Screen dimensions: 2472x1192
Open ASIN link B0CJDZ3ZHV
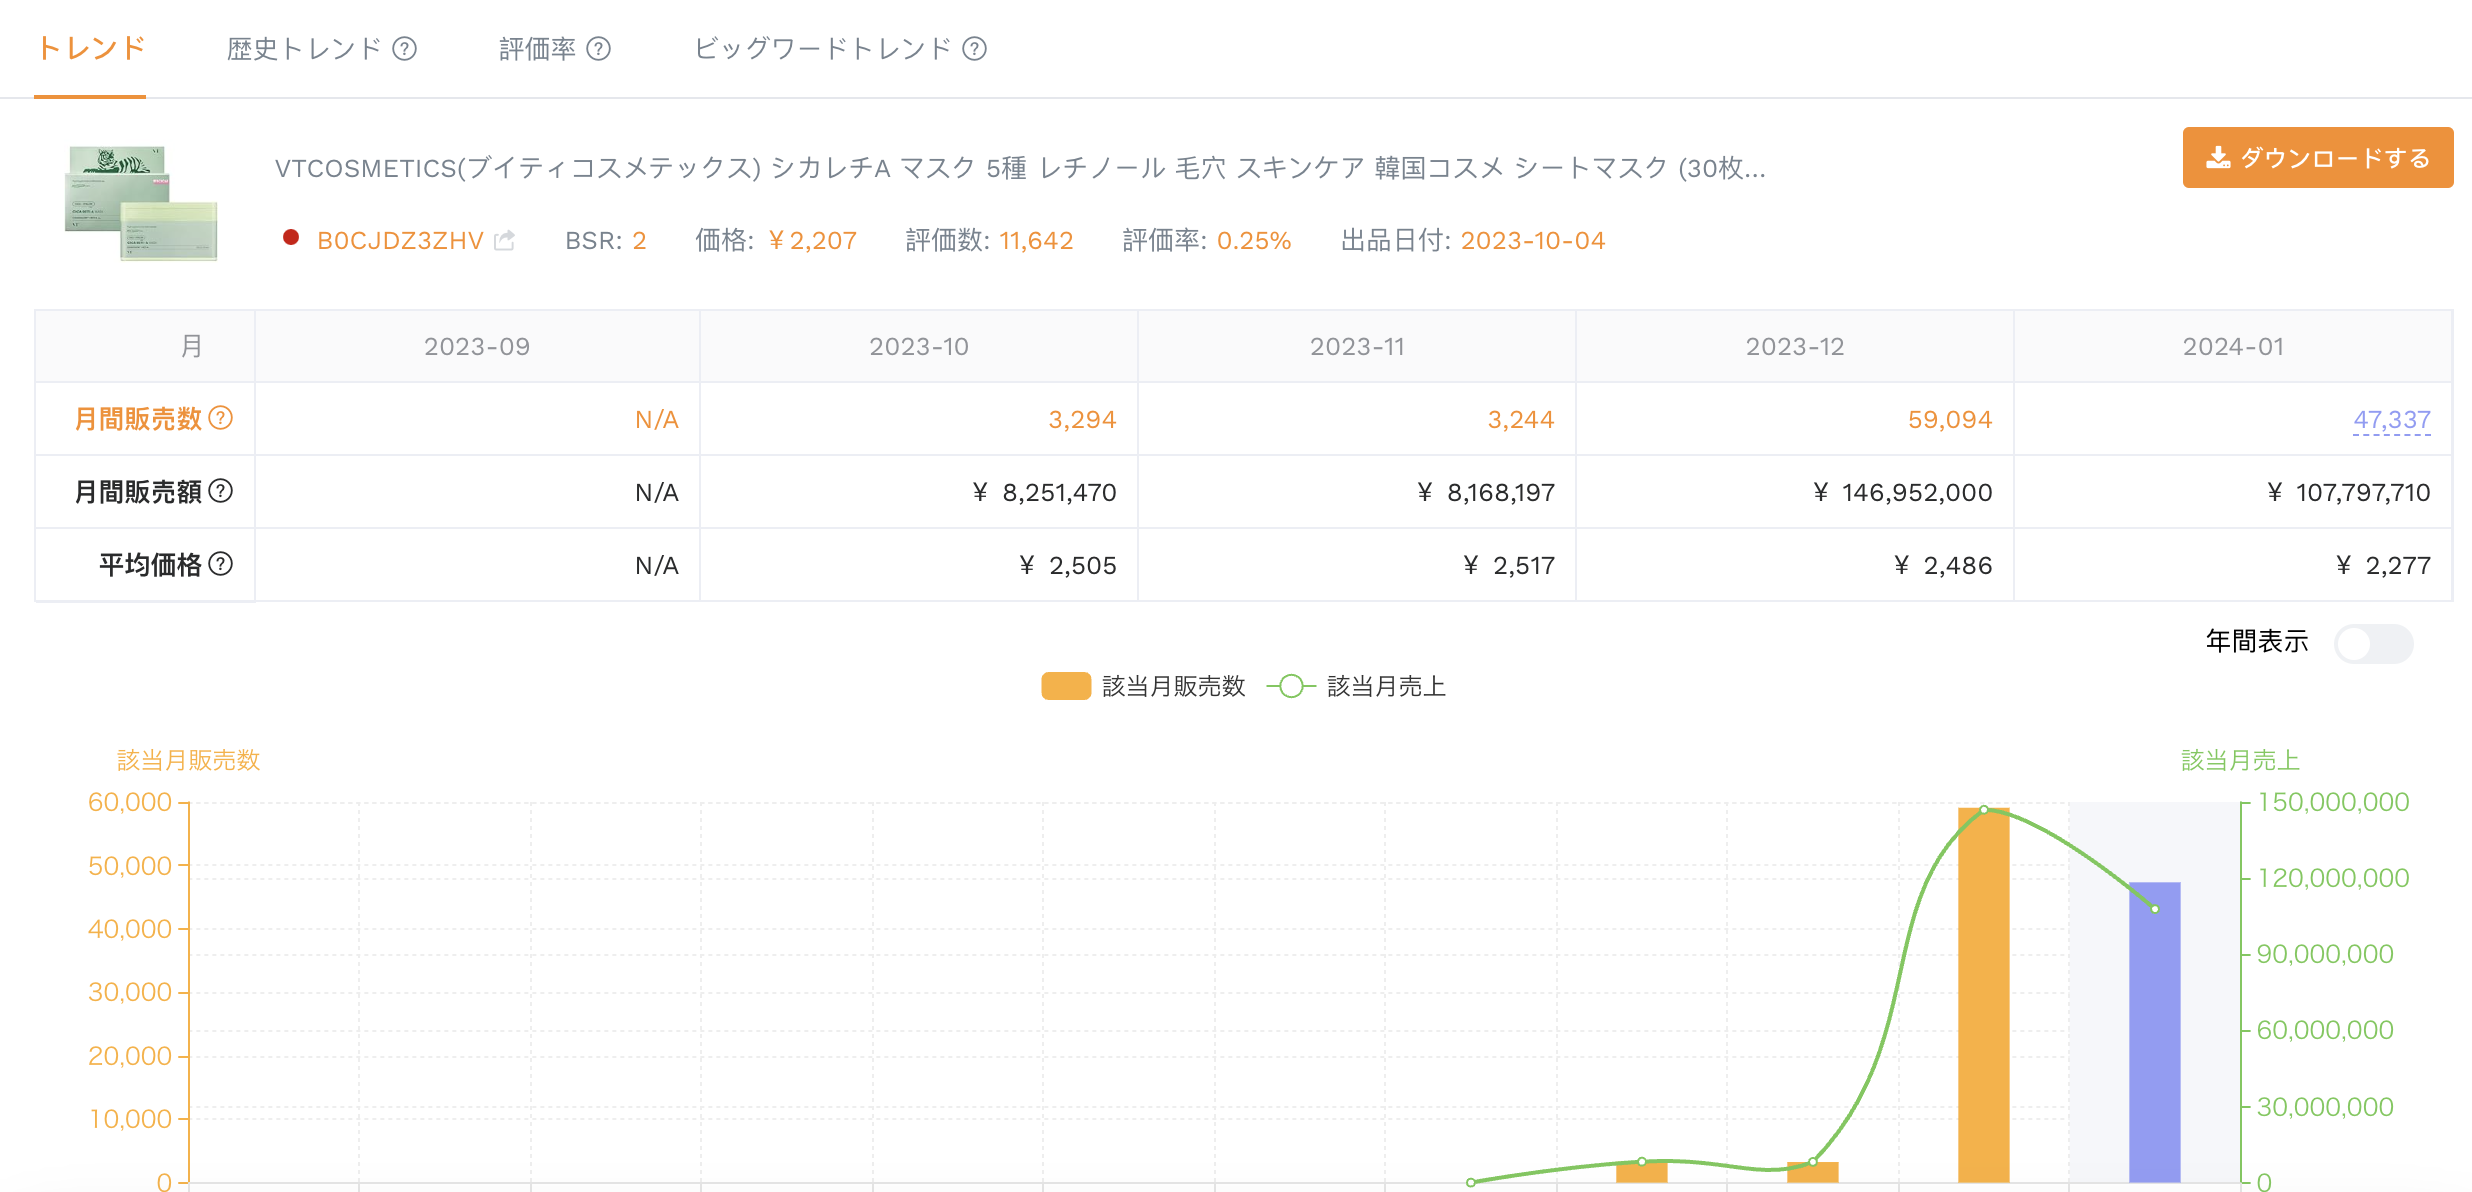[400, 241]
